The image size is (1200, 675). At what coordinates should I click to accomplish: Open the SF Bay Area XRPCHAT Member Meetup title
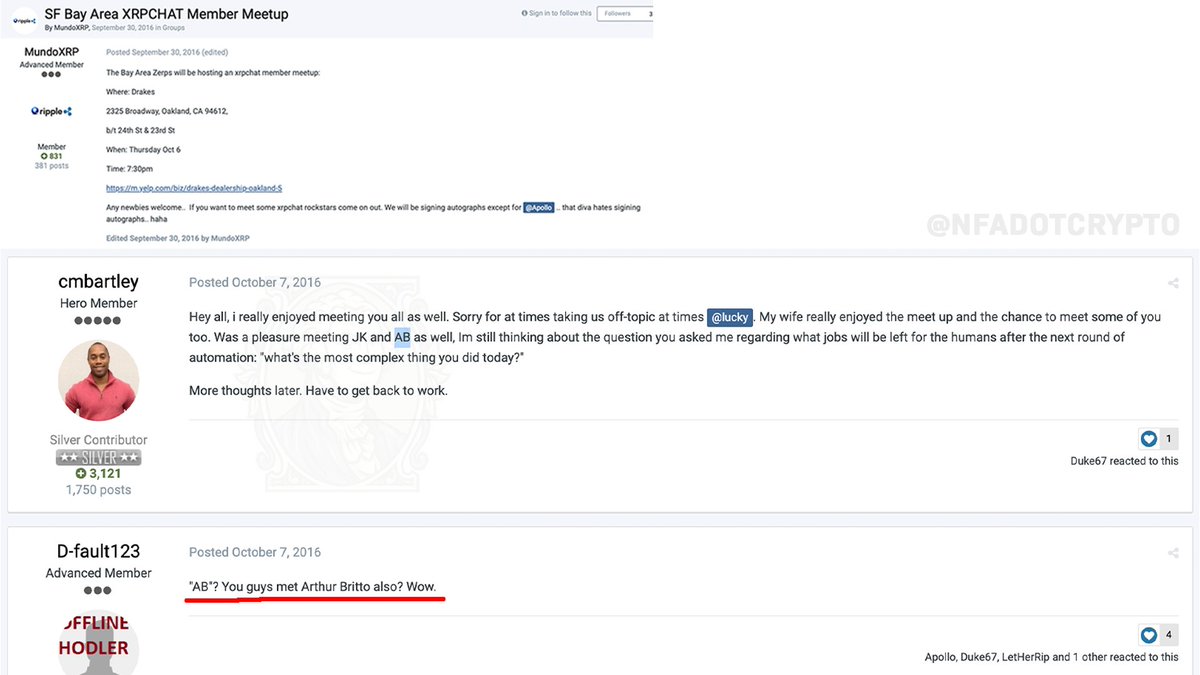pyautogui.click(x=167, y=14)
